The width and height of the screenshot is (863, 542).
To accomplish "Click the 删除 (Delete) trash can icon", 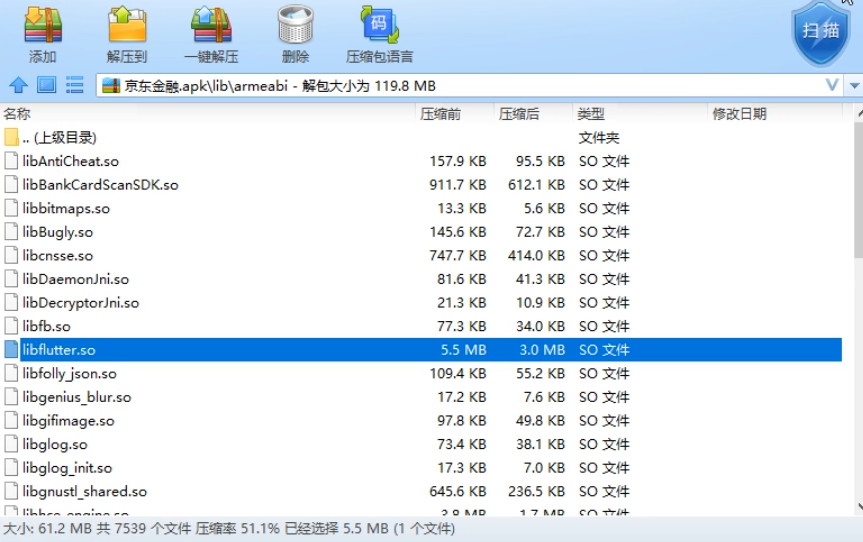I will click(x=296, y=24).
